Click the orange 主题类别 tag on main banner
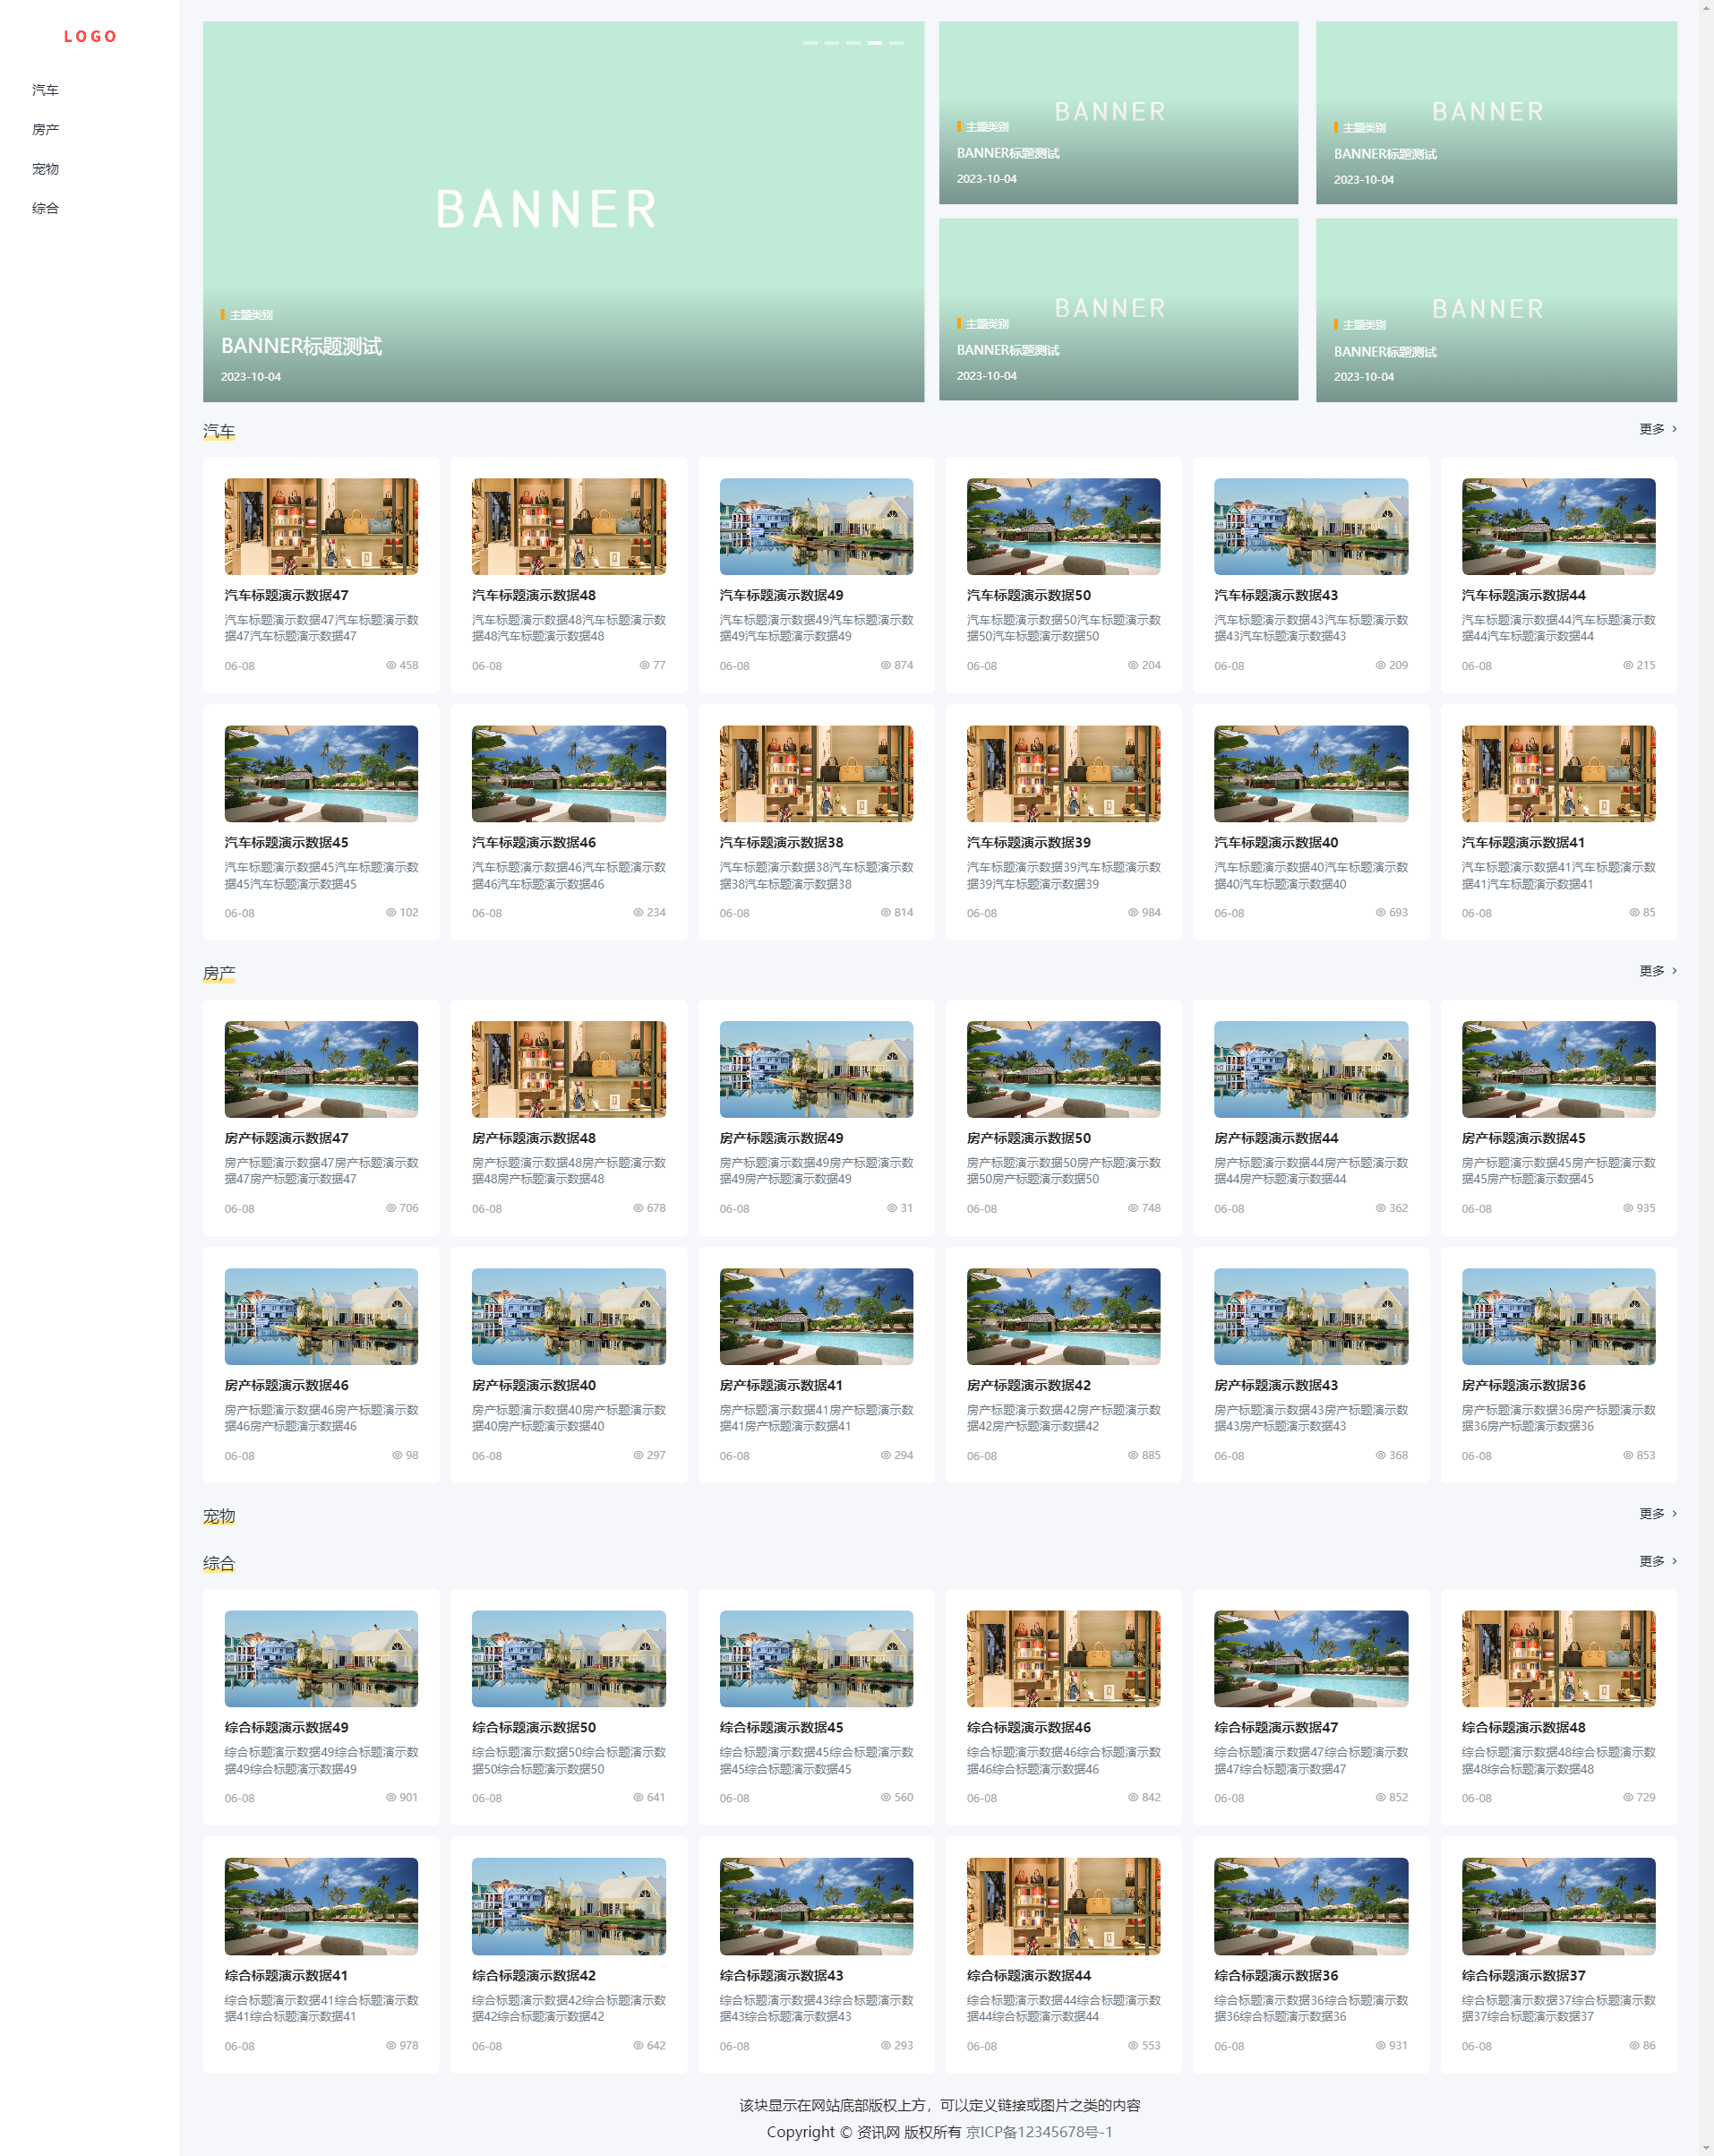Image resolution: width=1714 pixels, height=2156 pixels. click(x=250, y=315)
